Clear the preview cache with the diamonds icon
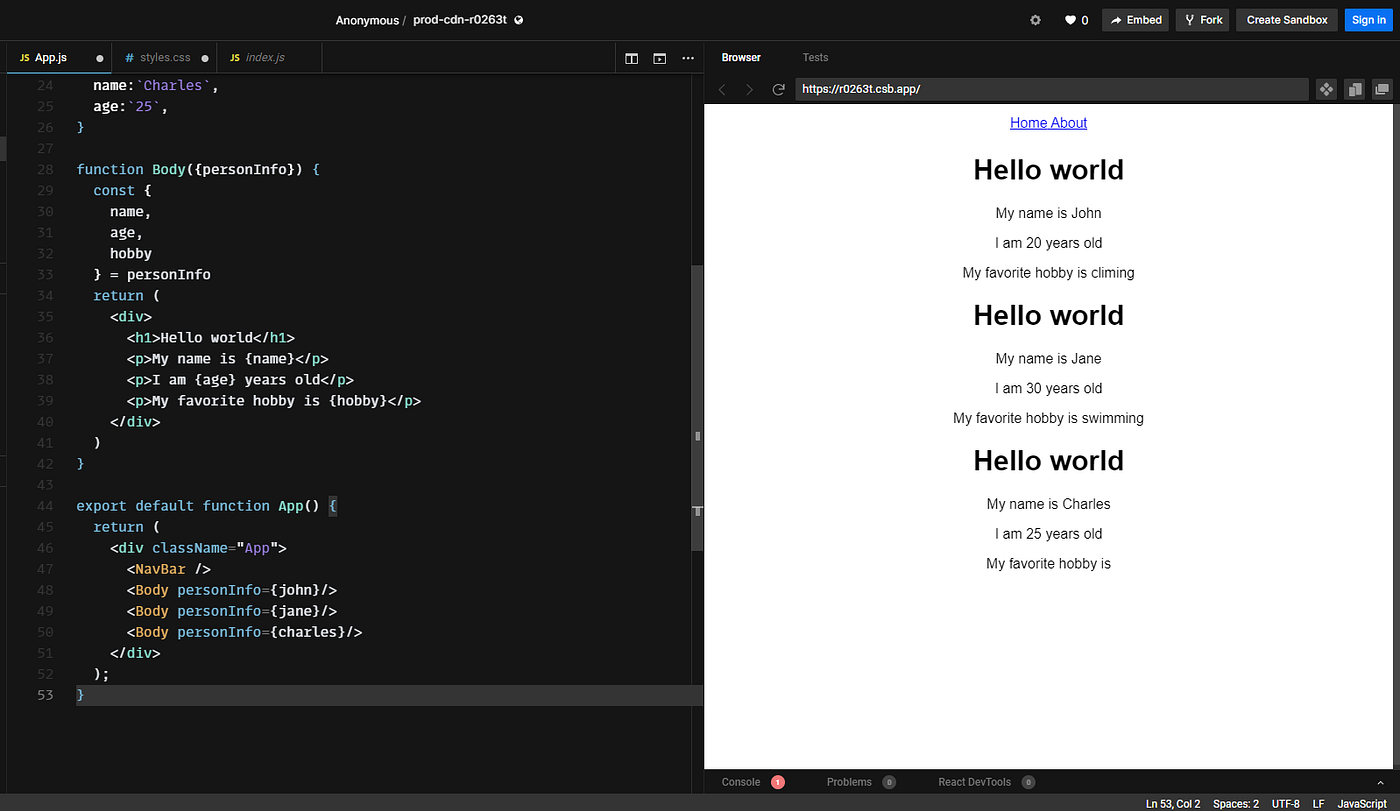This screenshot has width=1400, height=811. [1326, 89]
